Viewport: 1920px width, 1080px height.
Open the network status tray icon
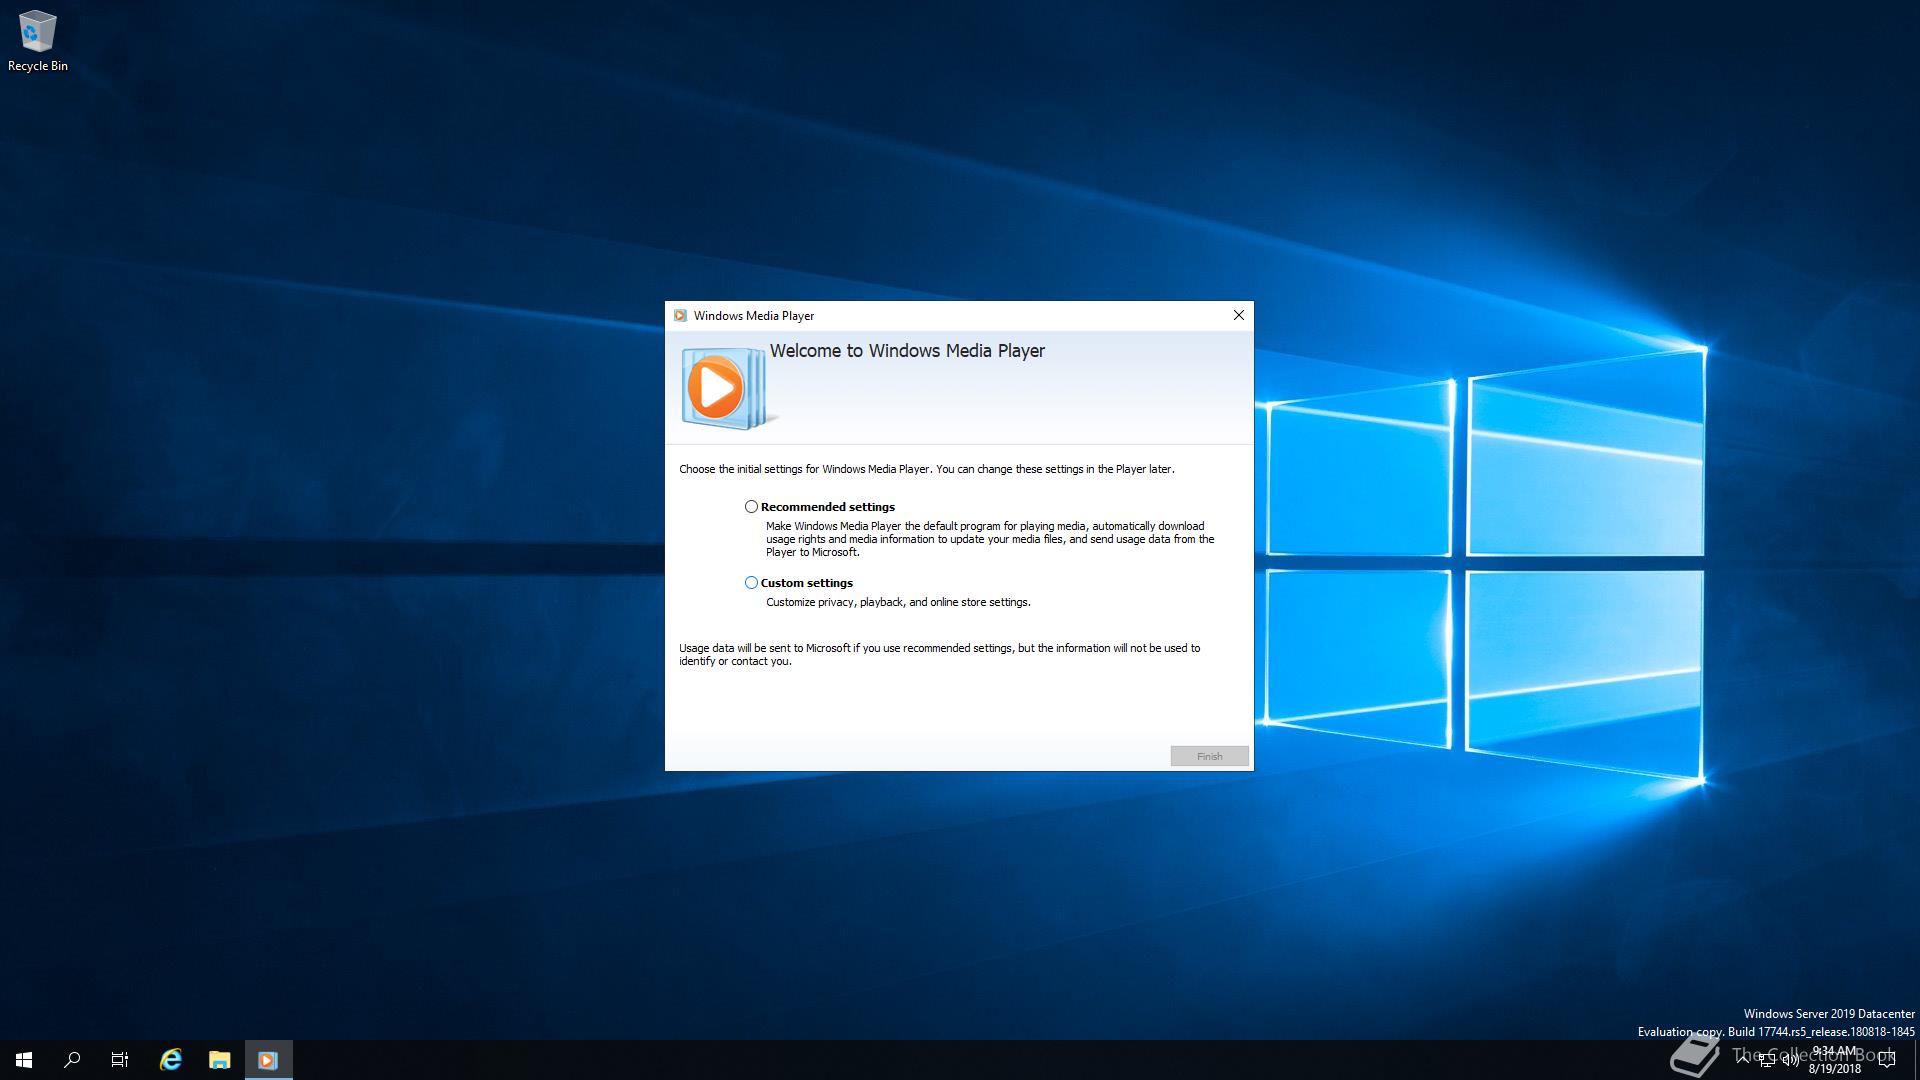1767,1060
